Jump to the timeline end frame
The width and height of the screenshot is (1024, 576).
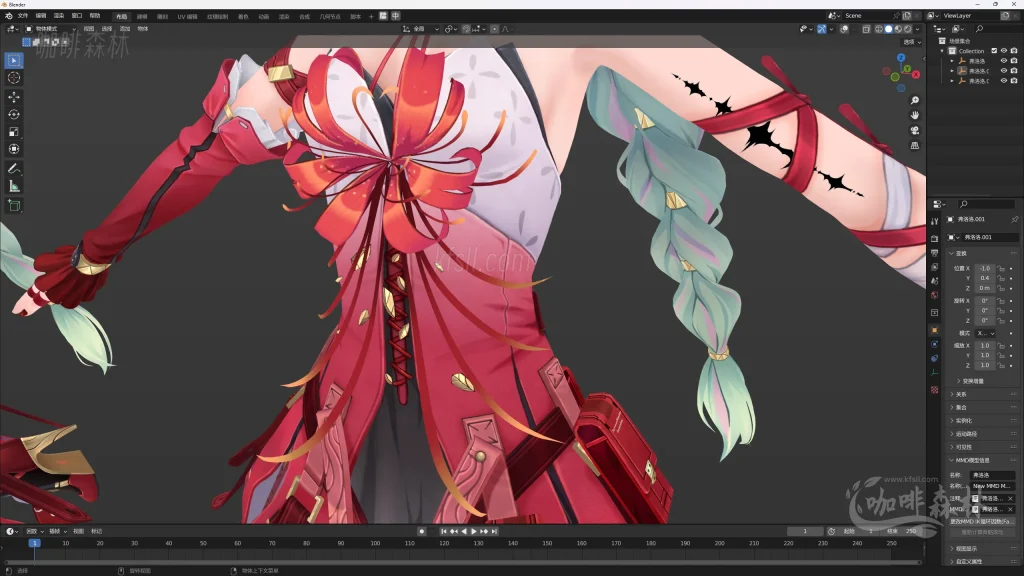(495, 532)
